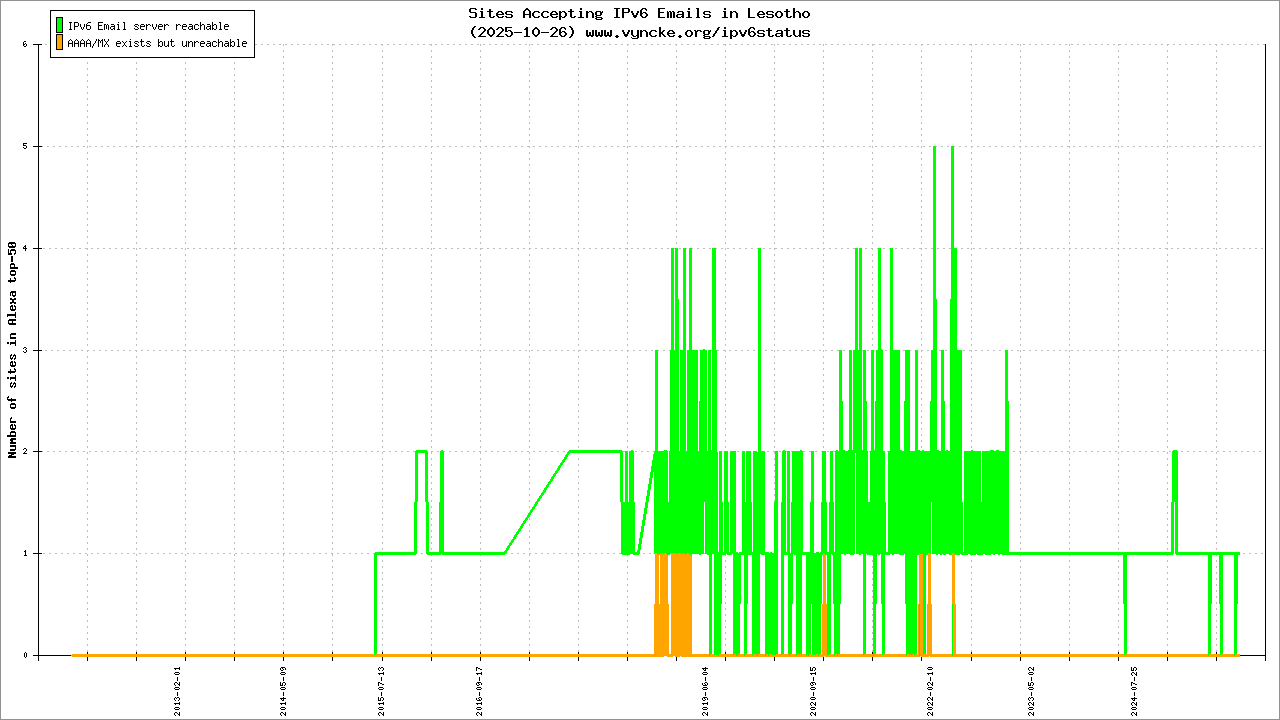Click the chart title about Lesotho
Image resolution: width=1280 pixels, height=720 pixels.
(x=639, y=14)
